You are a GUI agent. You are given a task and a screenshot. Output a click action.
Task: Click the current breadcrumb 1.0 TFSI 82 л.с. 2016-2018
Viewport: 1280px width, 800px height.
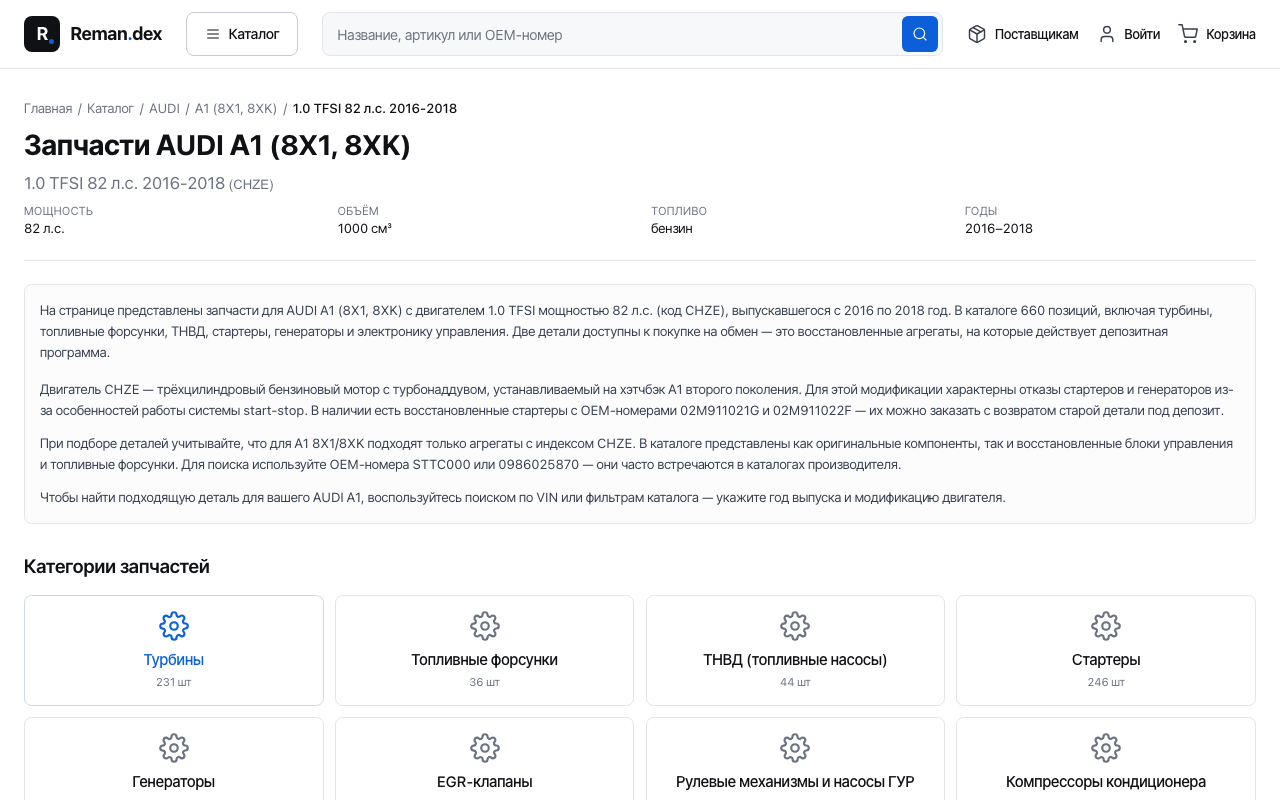[375, 108]
